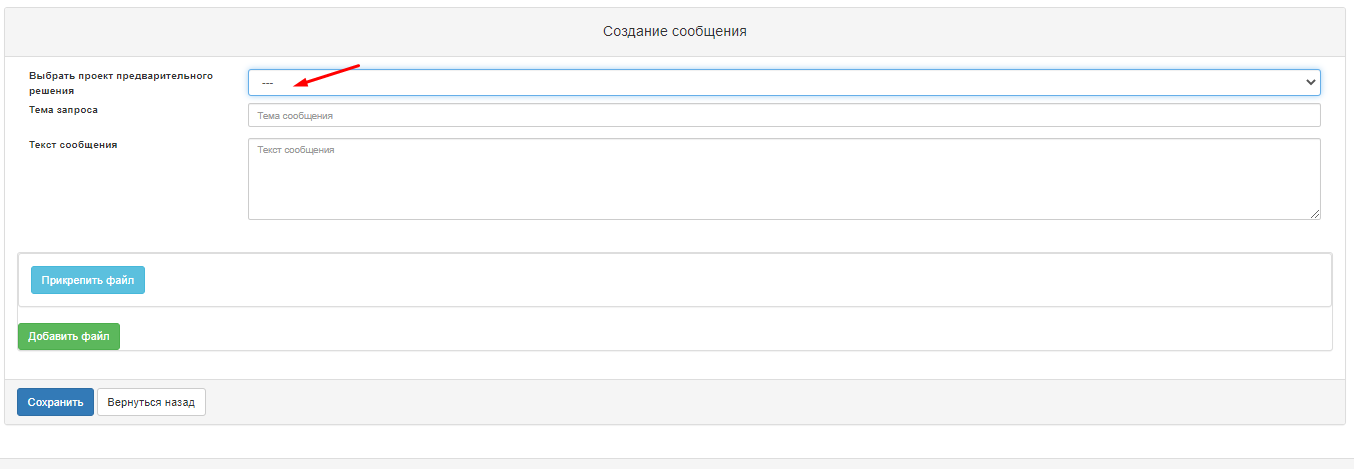Click the 'Прикрепить файл' button
The image size is (1354, 469).
(88, 280)
